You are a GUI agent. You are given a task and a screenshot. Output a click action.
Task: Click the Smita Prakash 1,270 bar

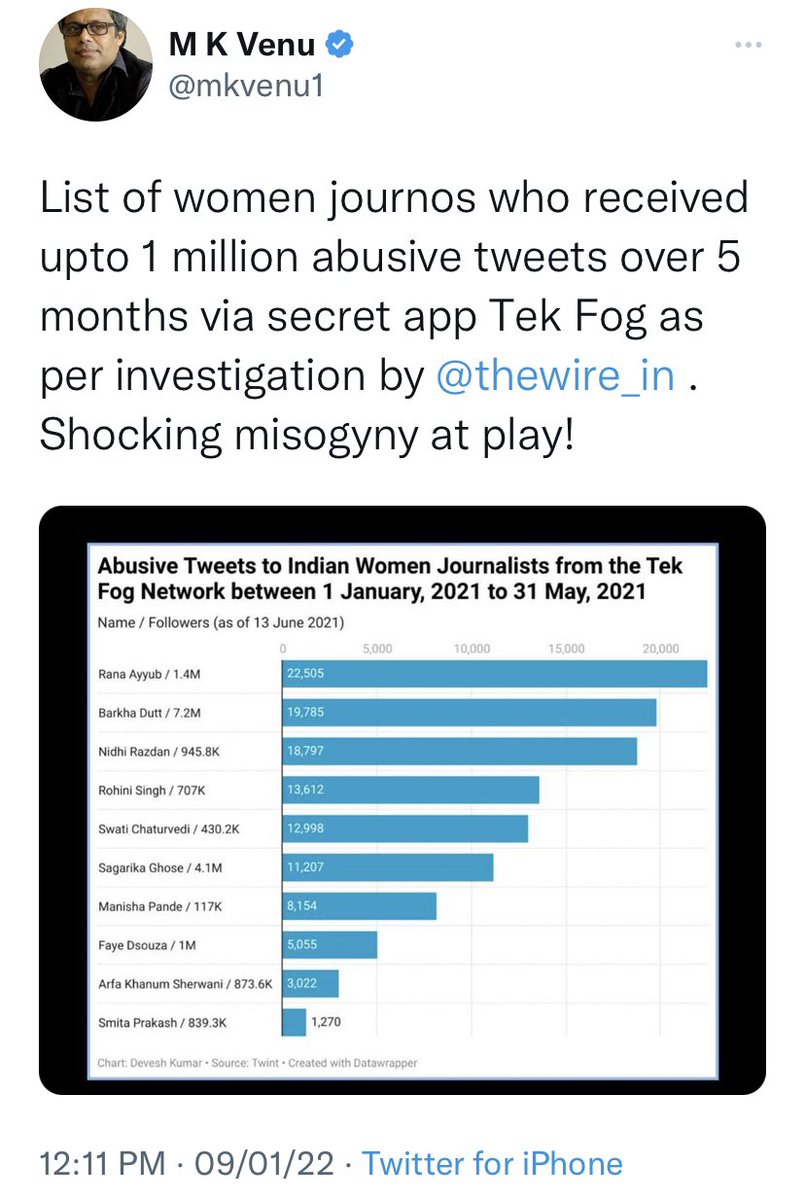click(x=295, y=1021)
